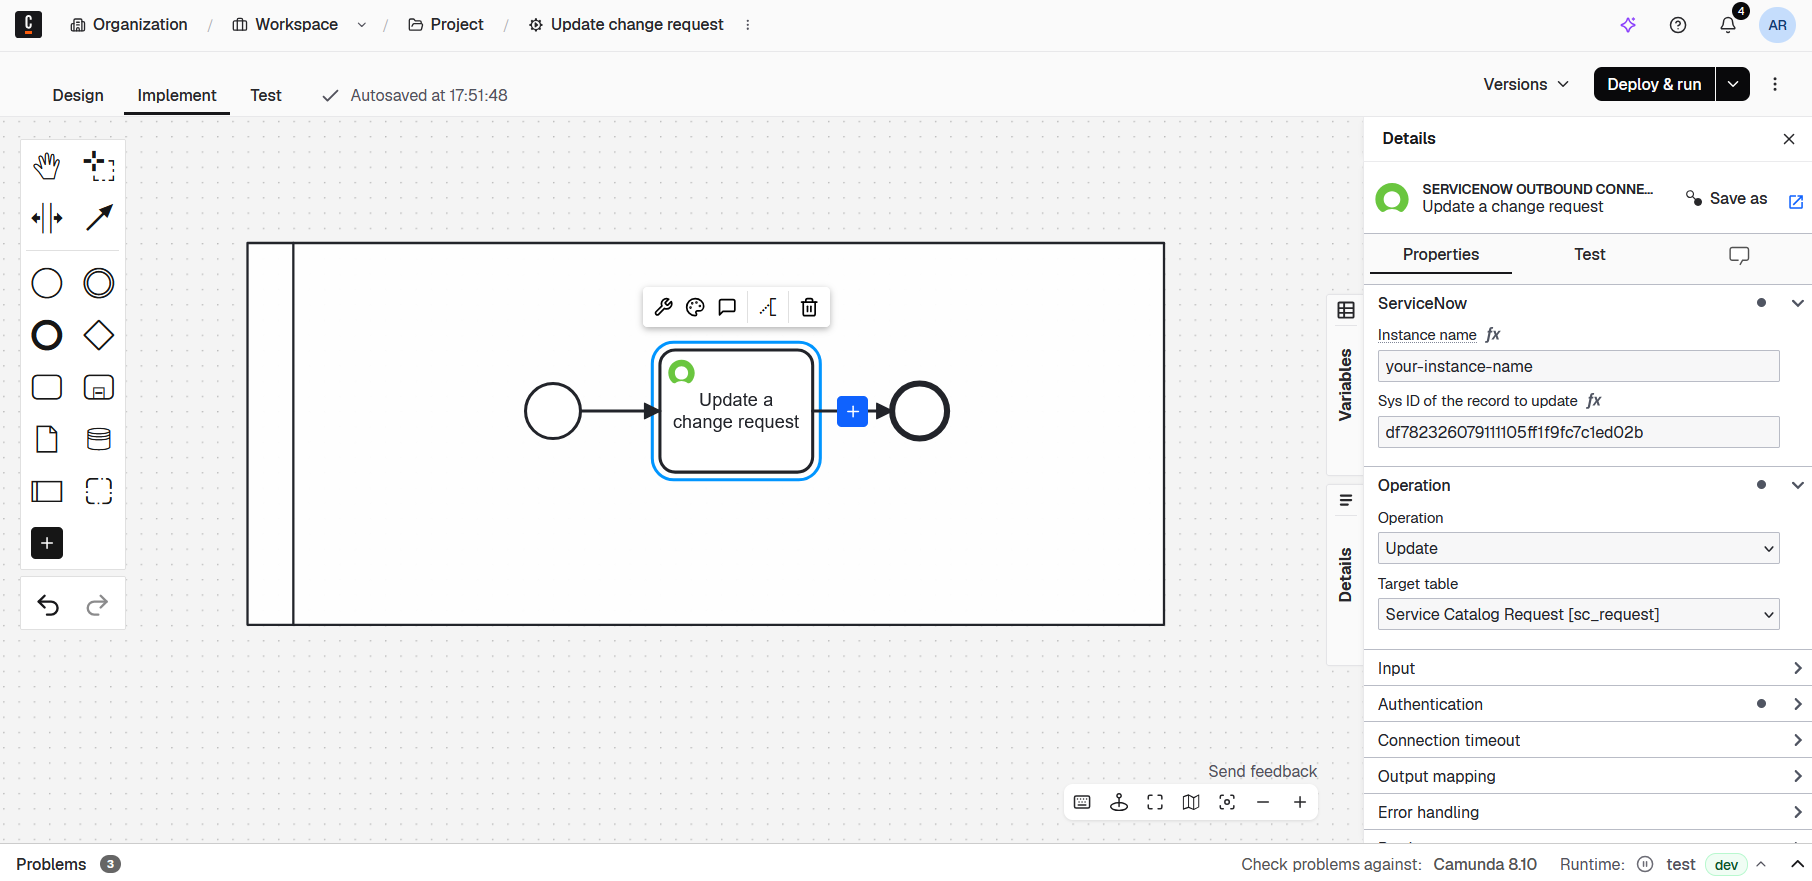This screenshot has height=881, width=1812.
Task: Open the wrench Change element menu
Action: pyautogui.click(x=663, y=307)
